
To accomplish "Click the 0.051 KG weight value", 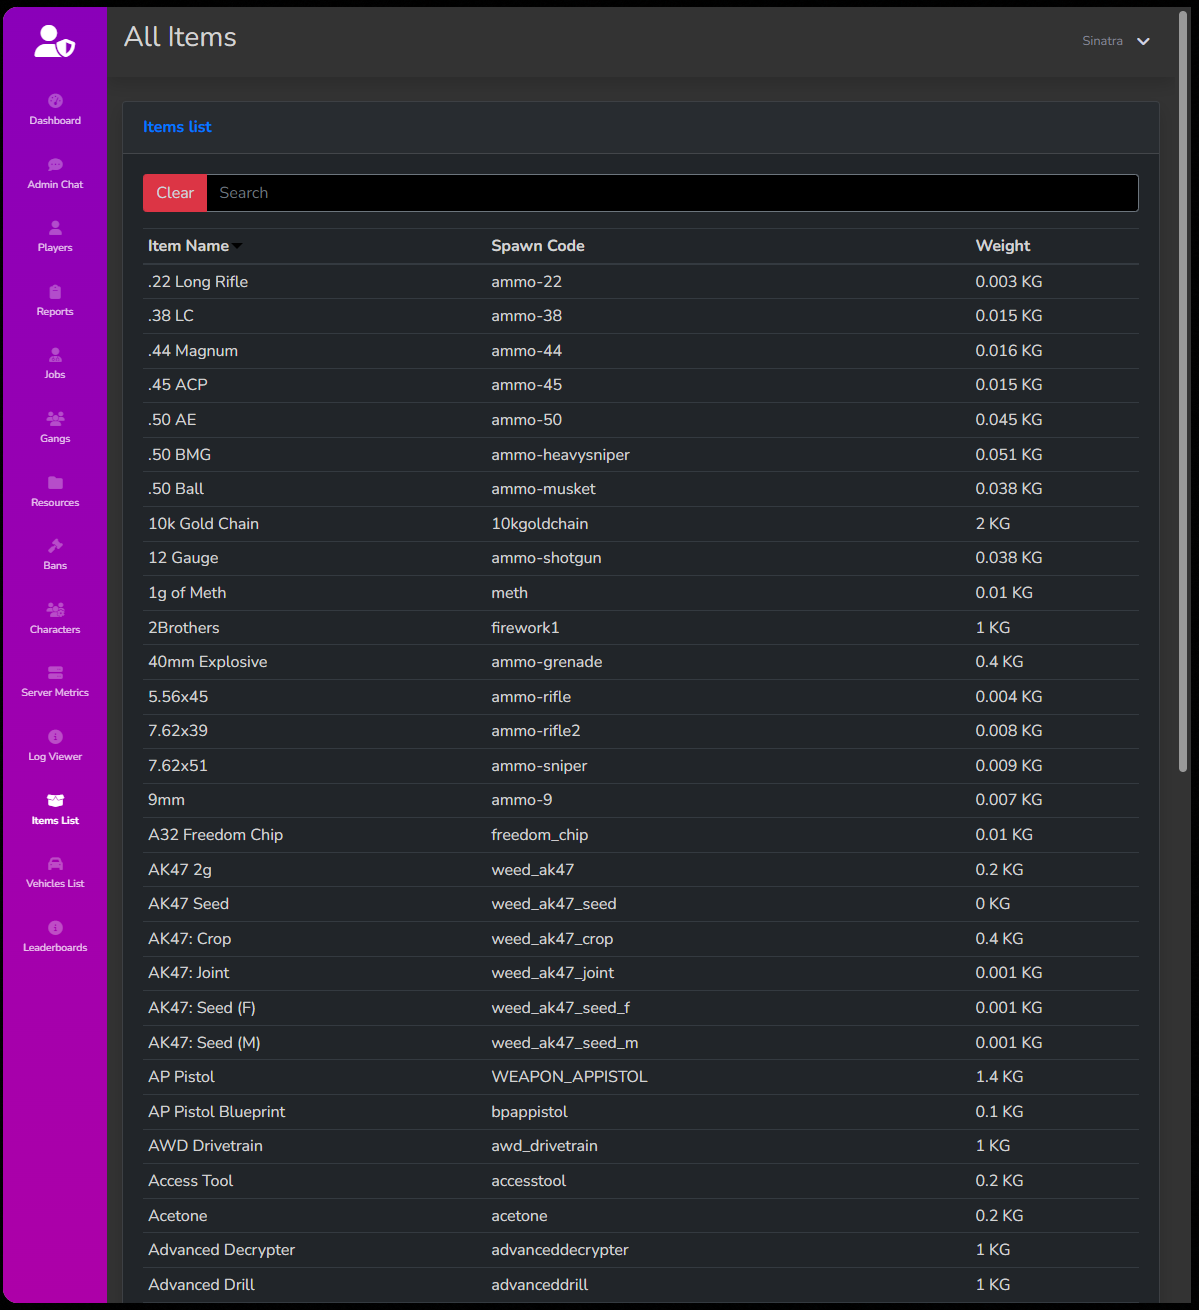I will click(x=1009, y=455).
